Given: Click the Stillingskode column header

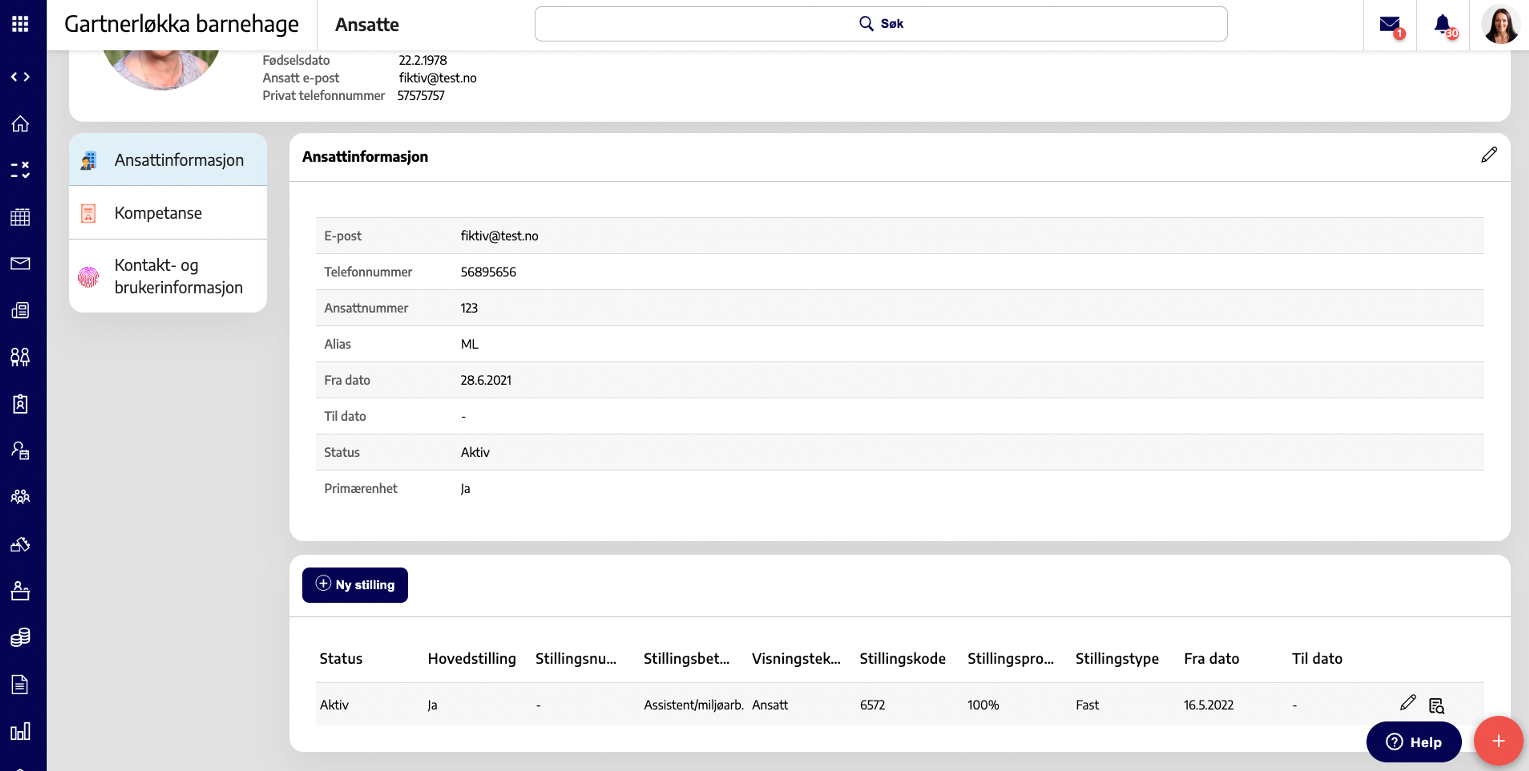Looking at the screenshot, I should [x=903, y=659].
